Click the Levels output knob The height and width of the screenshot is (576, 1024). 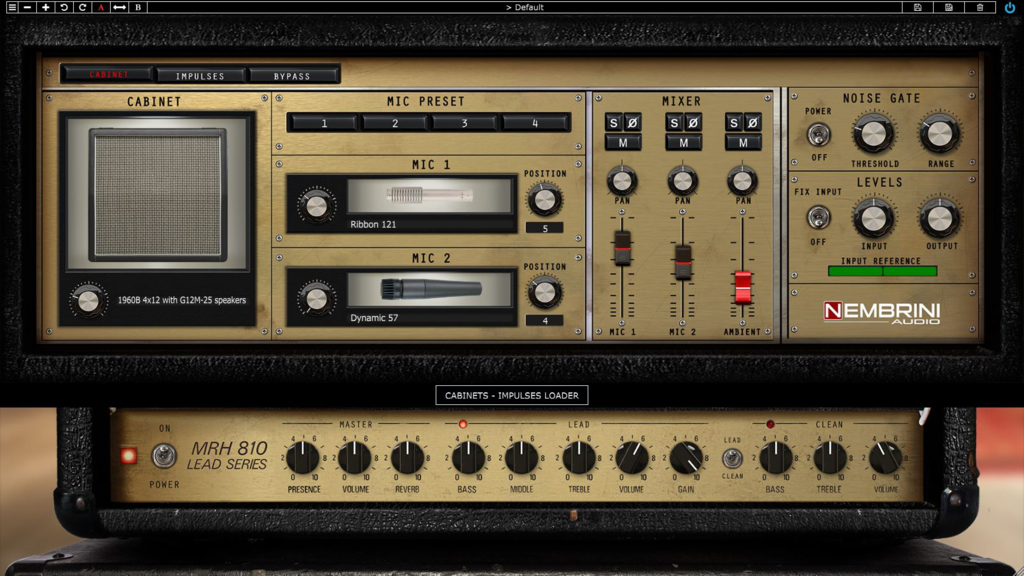click(x=940, y=217)
